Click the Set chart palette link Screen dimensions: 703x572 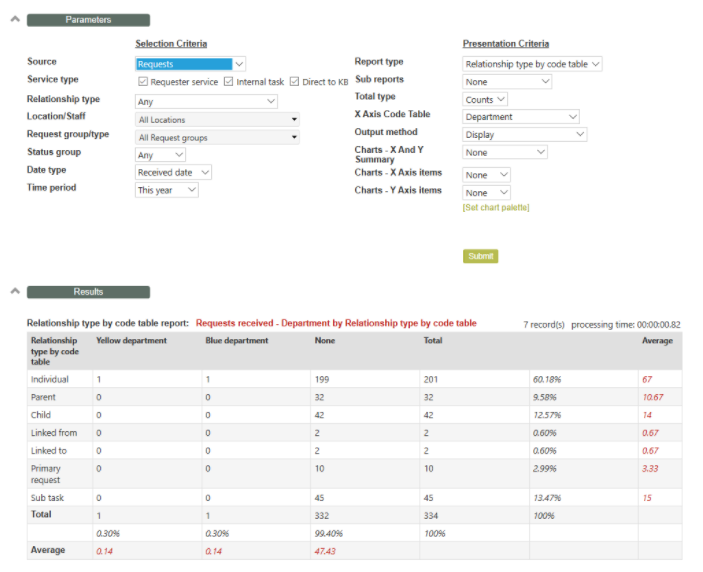[x=495, y=207]
